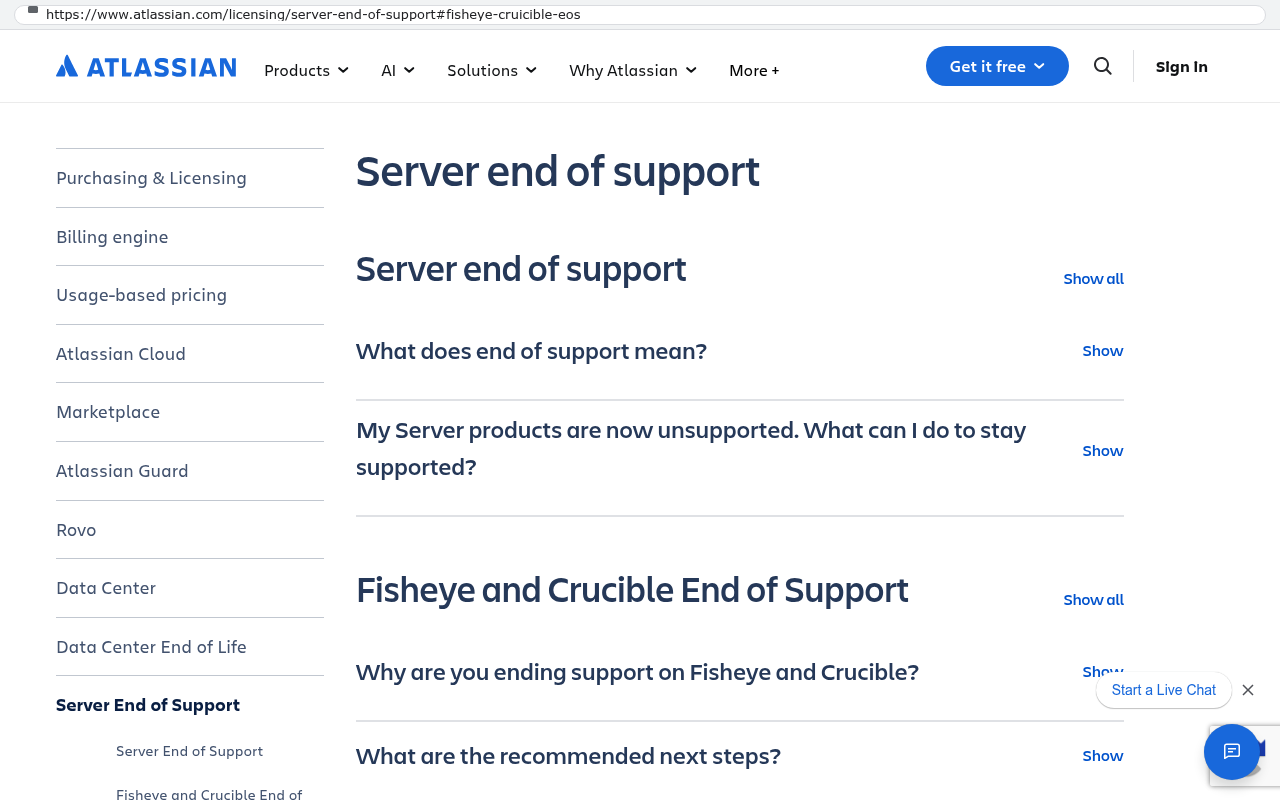The image size is (1280, 800).
Task: Open the Why Atlassian dropdown
Action: point(633,70)
